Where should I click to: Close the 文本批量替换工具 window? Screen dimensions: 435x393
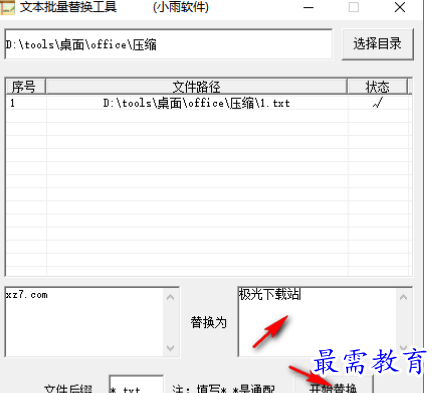click(x=399, y=7)
